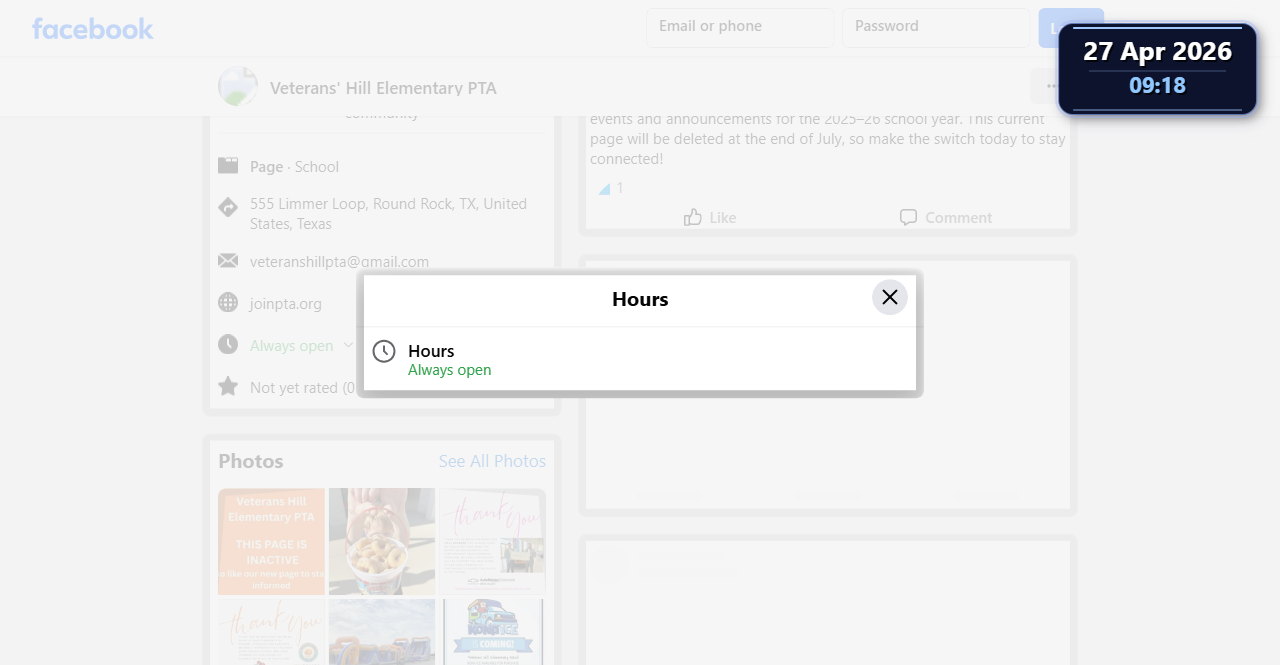Open the 'This page is inactive' photo

[x=271, y=541]
